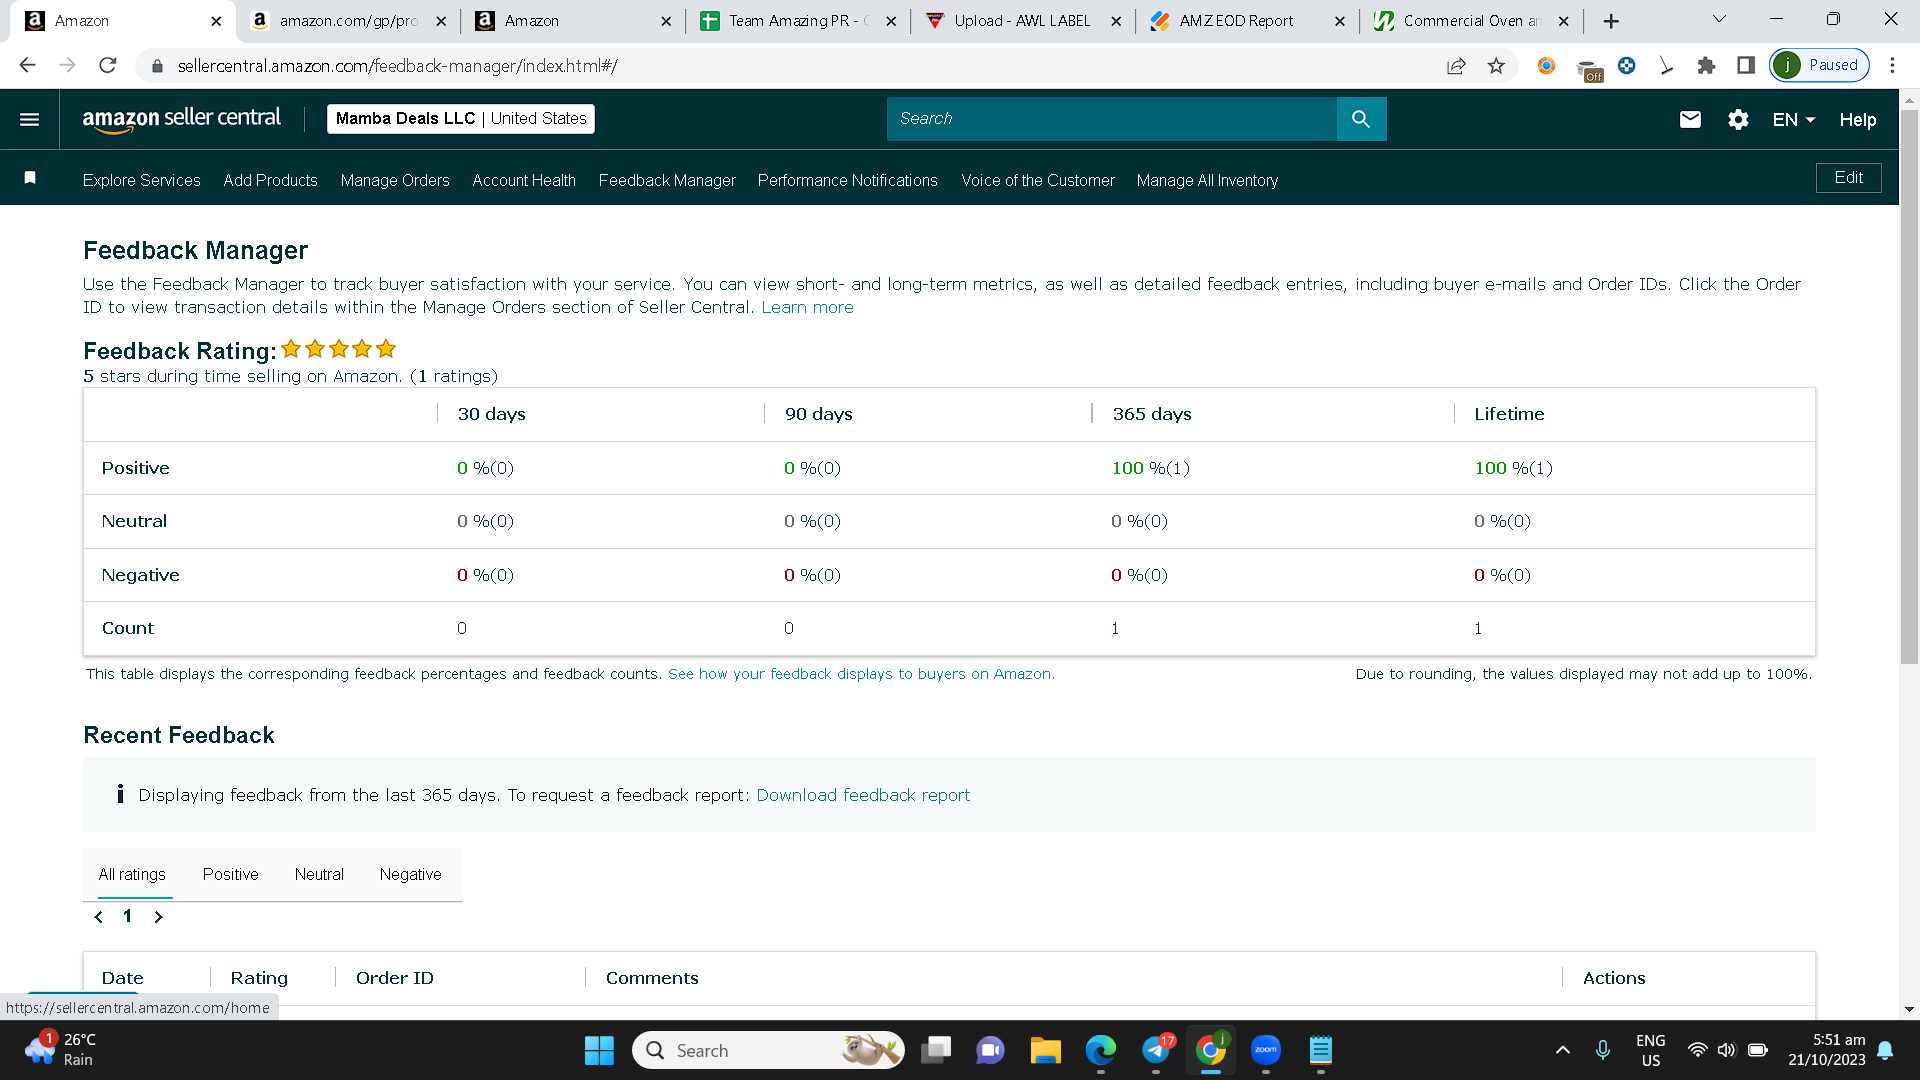Screen dimensions: 1920x1080
Task: Share this page via address bar icon
Action: (1456, 66)
